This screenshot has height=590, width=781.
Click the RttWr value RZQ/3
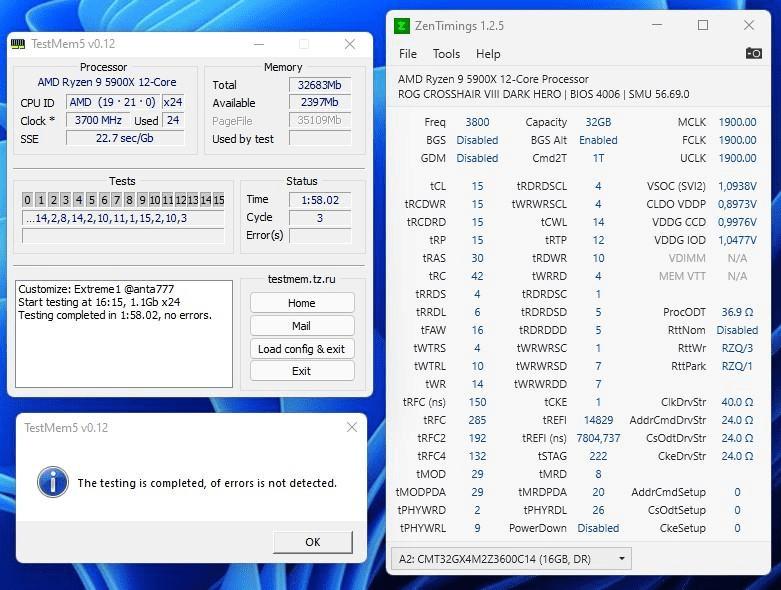[737, 348]
